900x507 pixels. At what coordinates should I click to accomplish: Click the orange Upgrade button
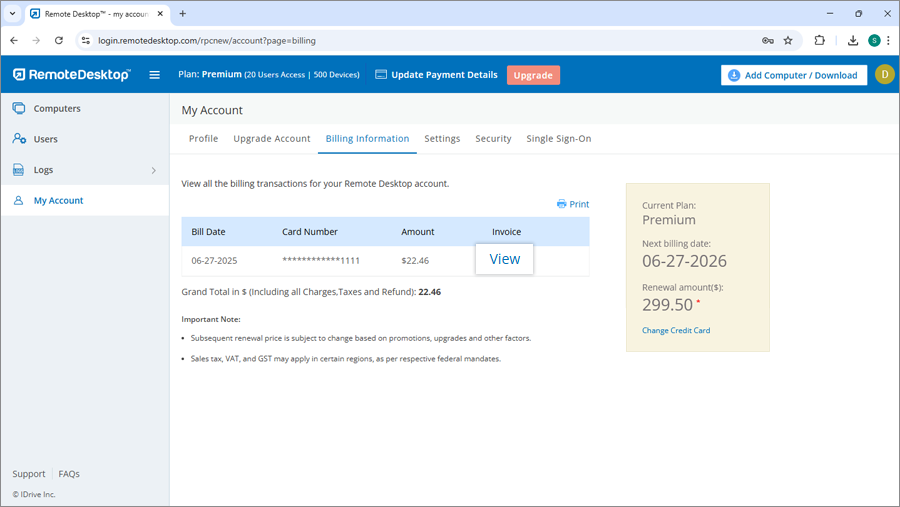tap(533, 75)
